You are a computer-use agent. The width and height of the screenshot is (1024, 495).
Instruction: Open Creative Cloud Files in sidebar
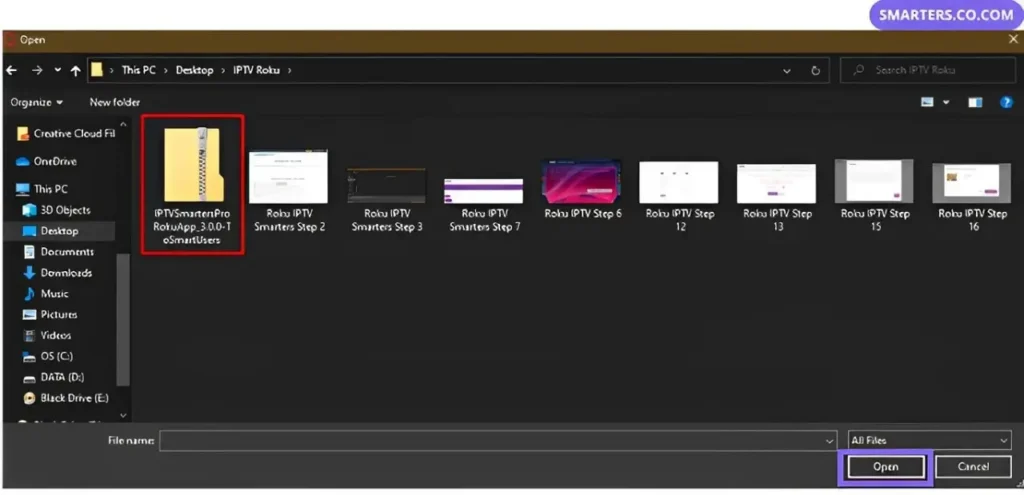coord(67,133)
